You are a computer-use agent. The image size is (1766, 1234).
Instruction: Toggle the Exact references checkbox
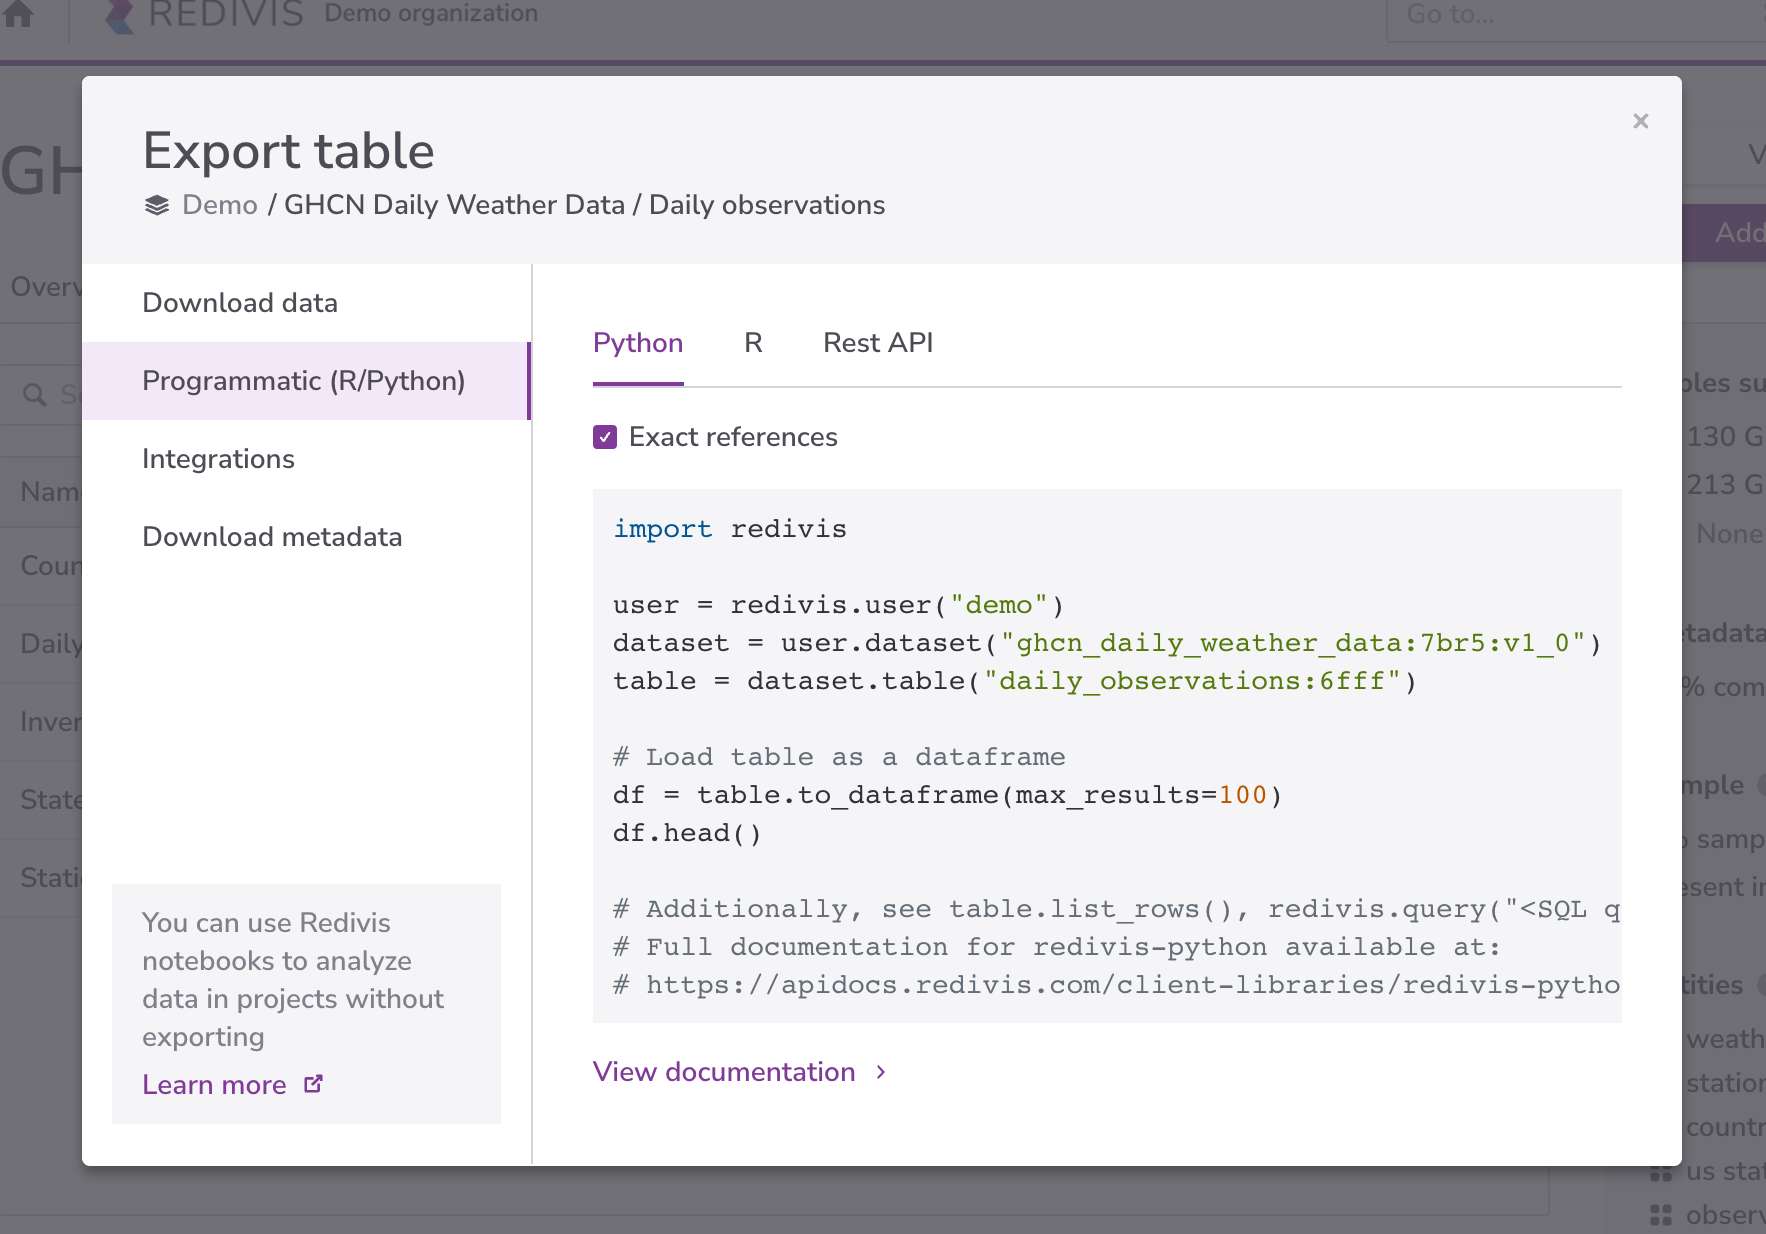click(x=605, y=437)
